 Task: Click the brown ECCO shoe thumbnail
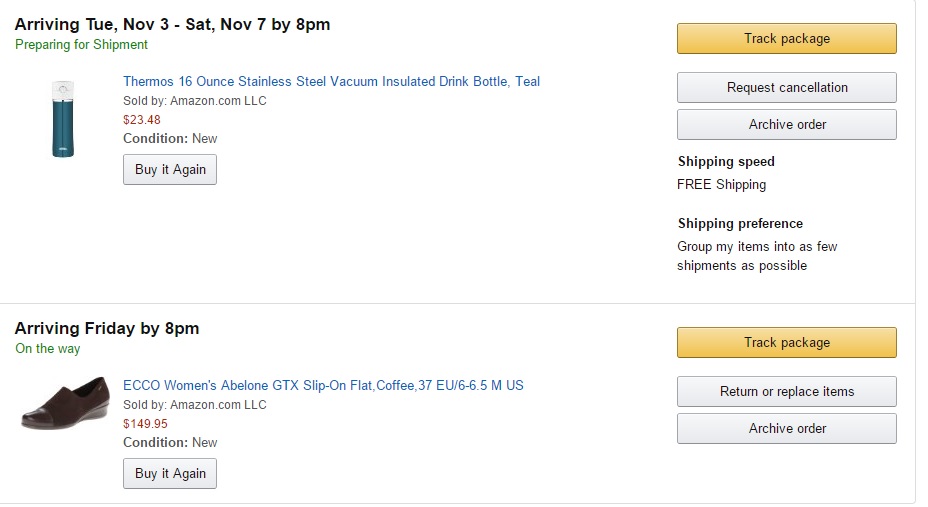tap(65, 403)
